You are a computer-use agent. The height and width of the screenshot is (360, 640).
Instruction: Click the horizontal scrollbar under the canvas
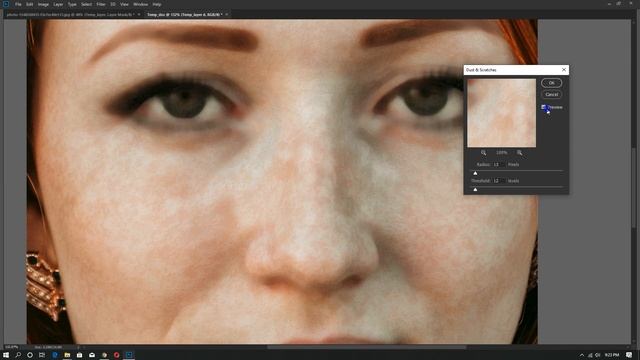pyautogui.click(x=367, y=347)
